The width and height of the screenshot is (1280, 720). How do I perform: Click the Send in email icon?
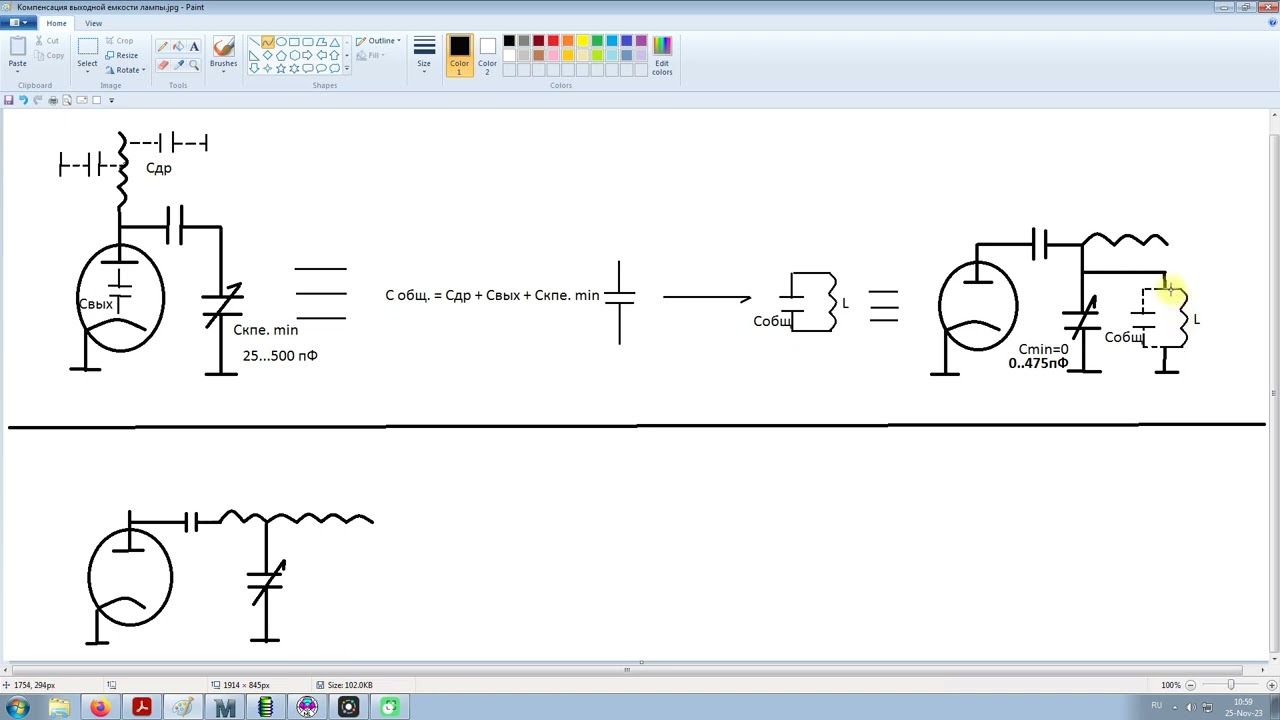[82, 100]
